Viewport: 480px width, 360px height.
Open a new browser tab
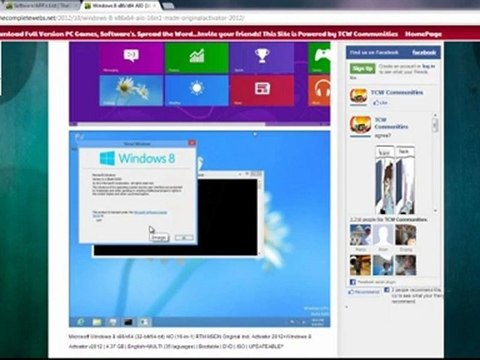click(169, 6)
